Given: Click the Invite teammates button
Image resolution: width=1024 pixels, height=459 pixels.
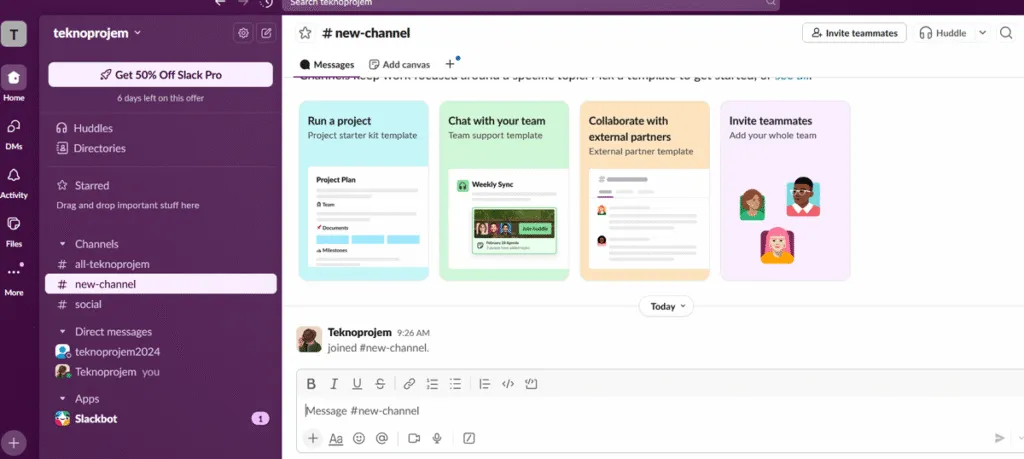Looking at the screenshot, I should pos(854,33).
